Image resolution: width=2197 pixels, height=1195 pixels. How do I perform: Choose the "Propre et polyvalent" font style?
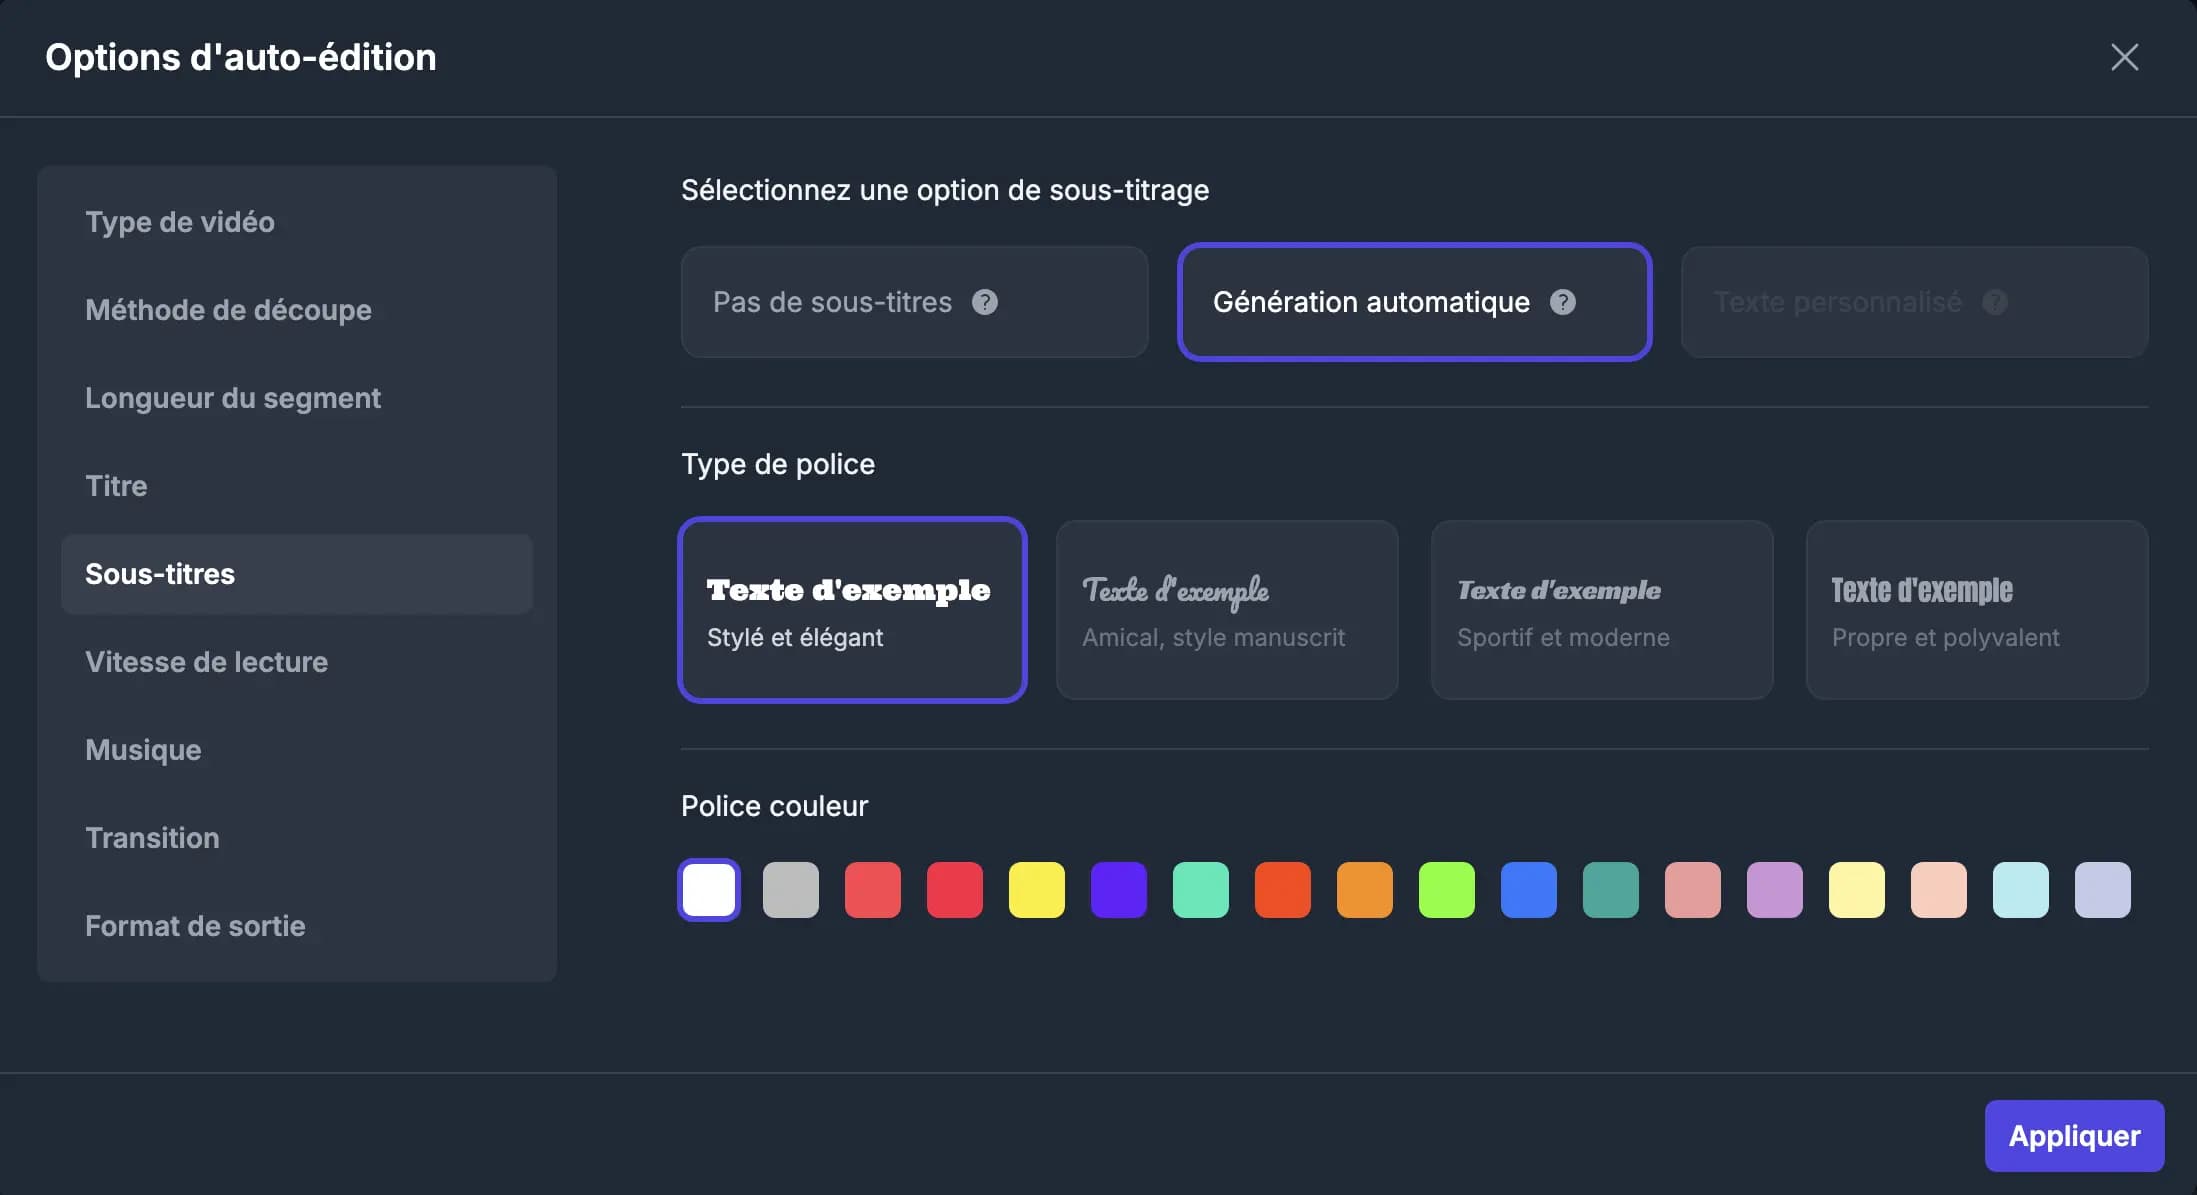[1976, 610]
